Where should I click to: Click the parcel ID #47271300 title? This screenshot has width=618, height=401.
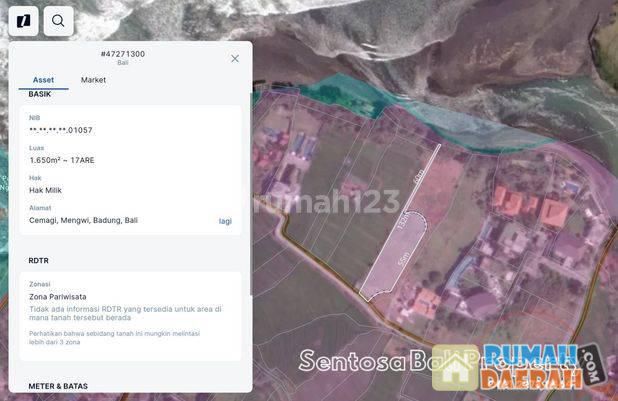(x=123, y=54)
